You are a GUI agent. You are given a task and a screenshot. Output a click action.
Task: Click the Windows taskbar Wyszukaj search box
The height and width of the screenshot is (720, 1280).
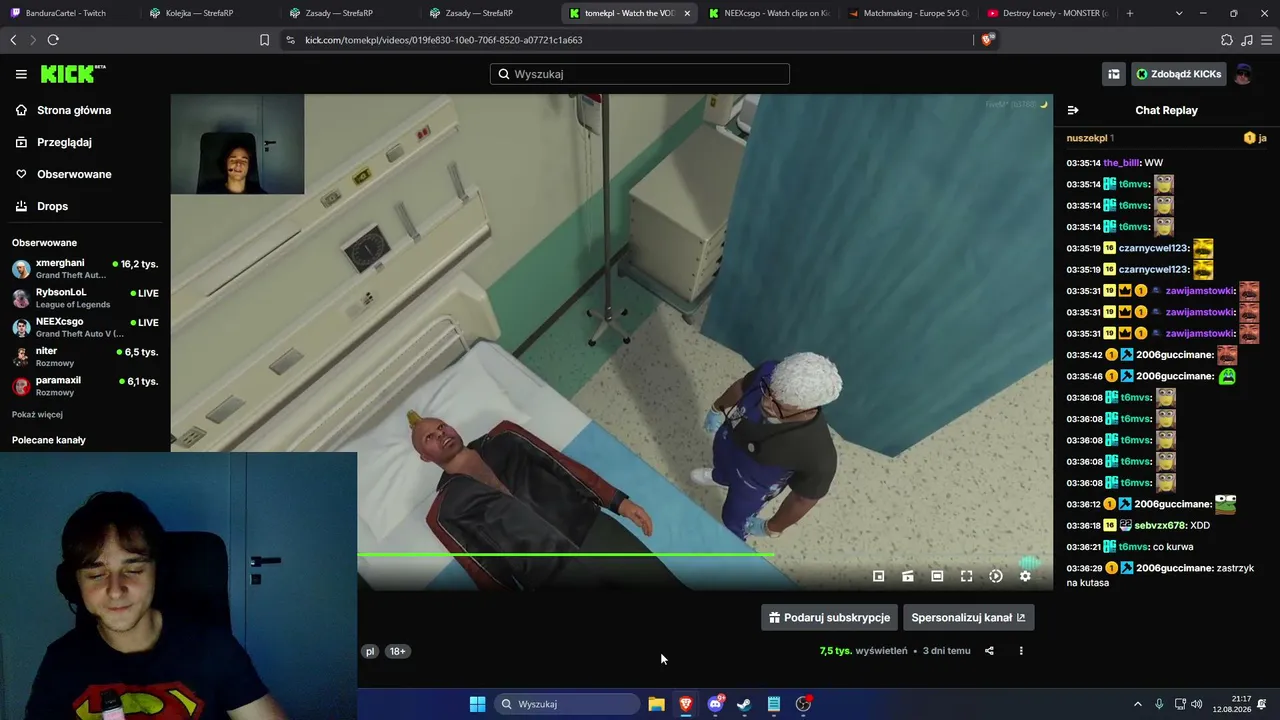point(567,704)
